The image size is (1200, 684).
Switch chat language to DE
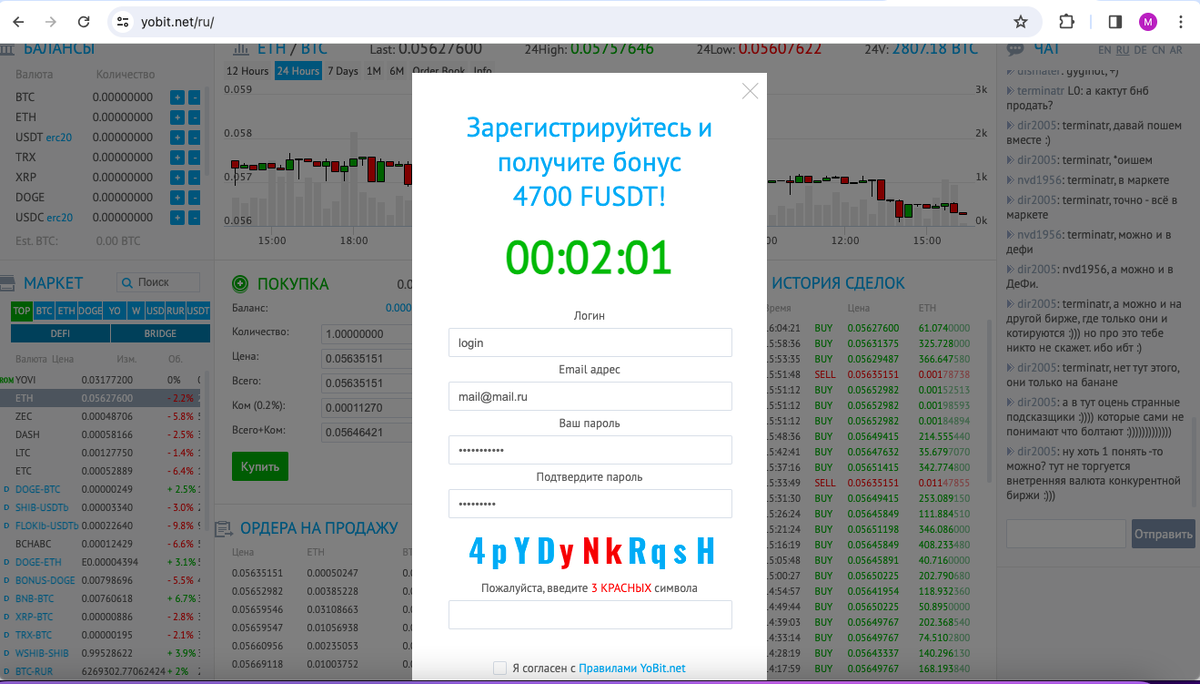[1141, 50]
